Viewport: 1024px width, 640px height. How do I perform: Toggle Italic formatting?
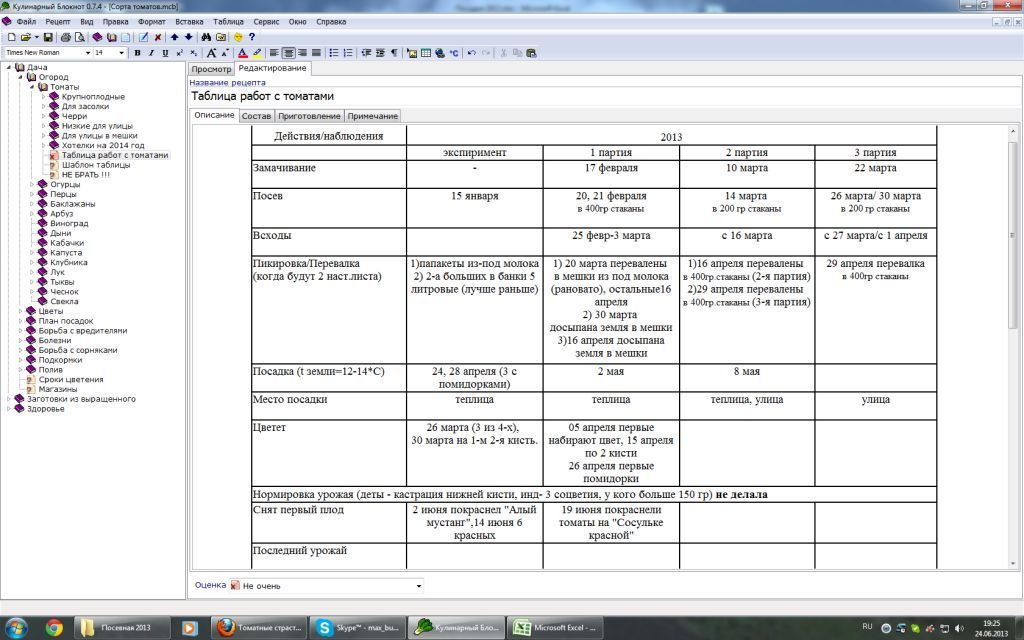coord(151,53)
